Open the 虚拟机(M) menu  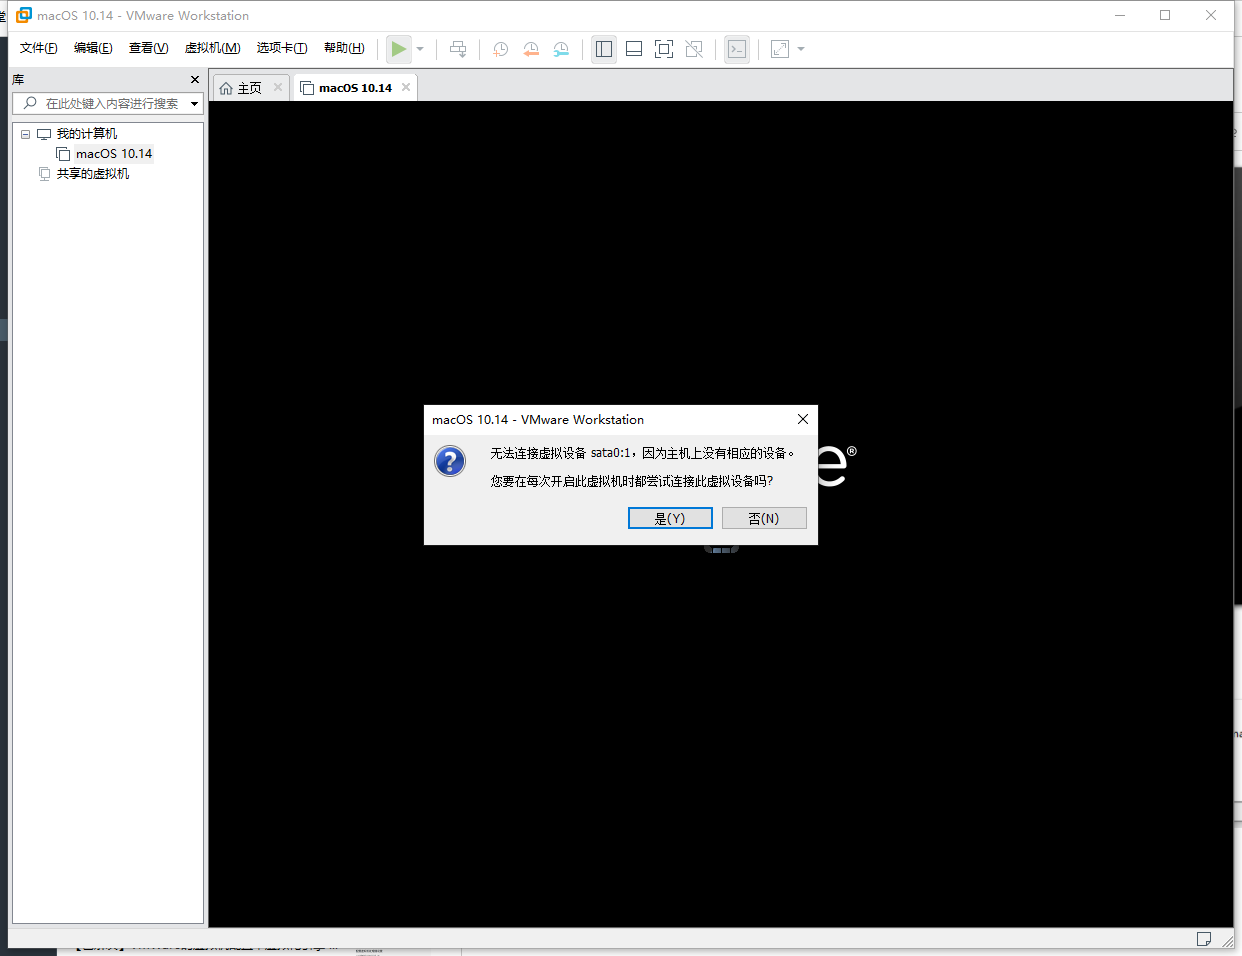(x=212, y=48)
